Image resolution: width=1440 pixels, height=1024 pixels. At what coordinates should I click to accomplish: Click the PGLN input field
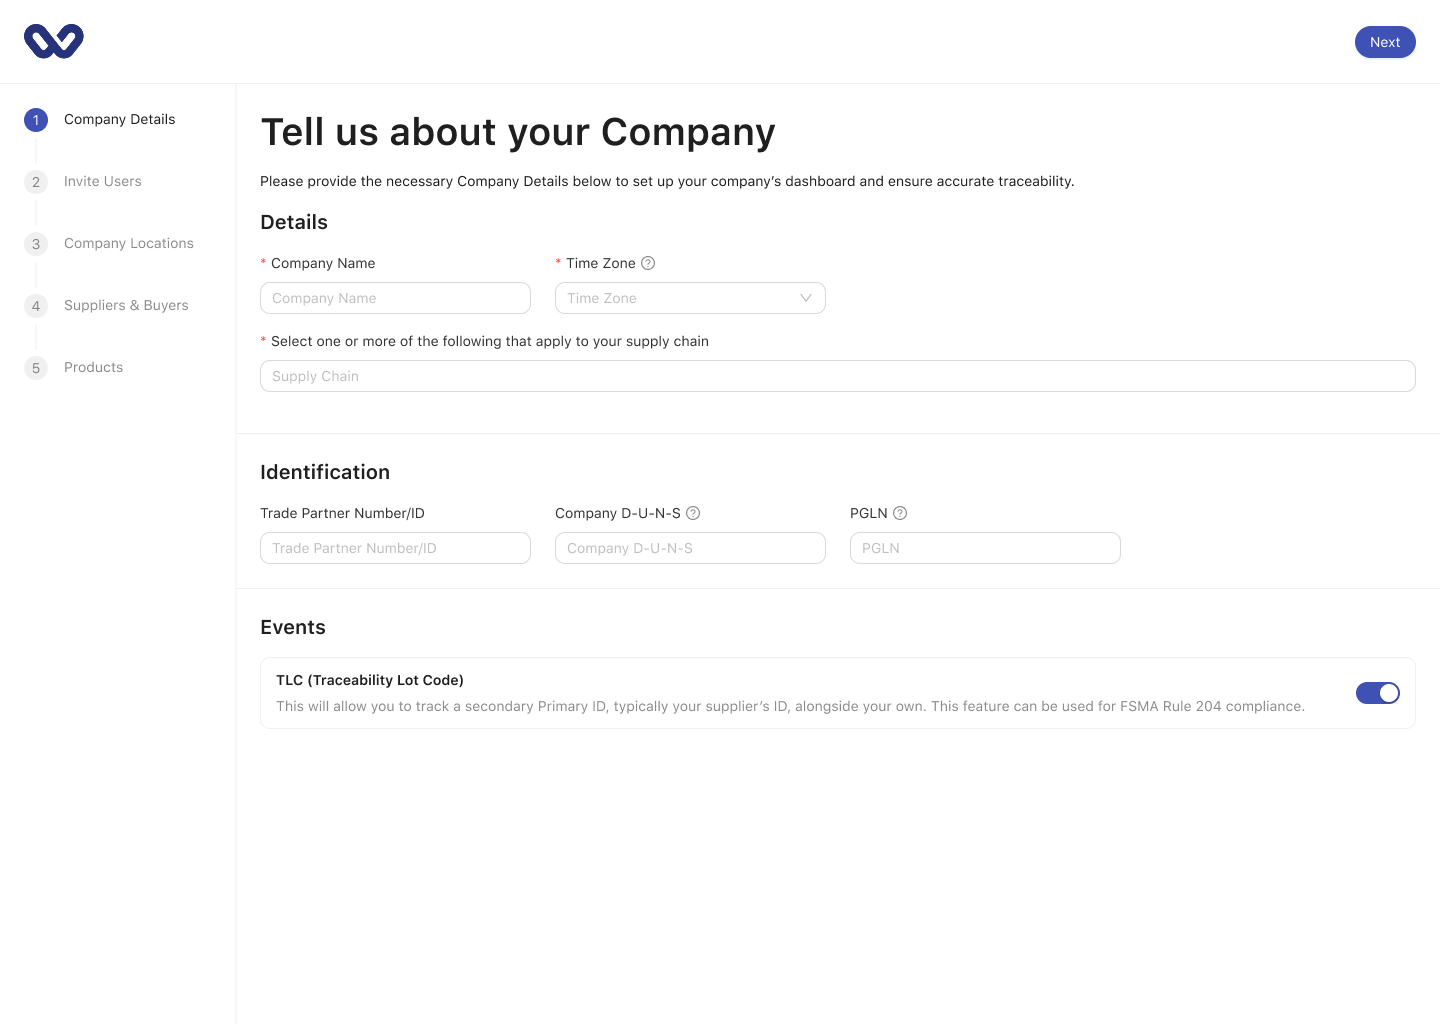click(x=985, y=548)
